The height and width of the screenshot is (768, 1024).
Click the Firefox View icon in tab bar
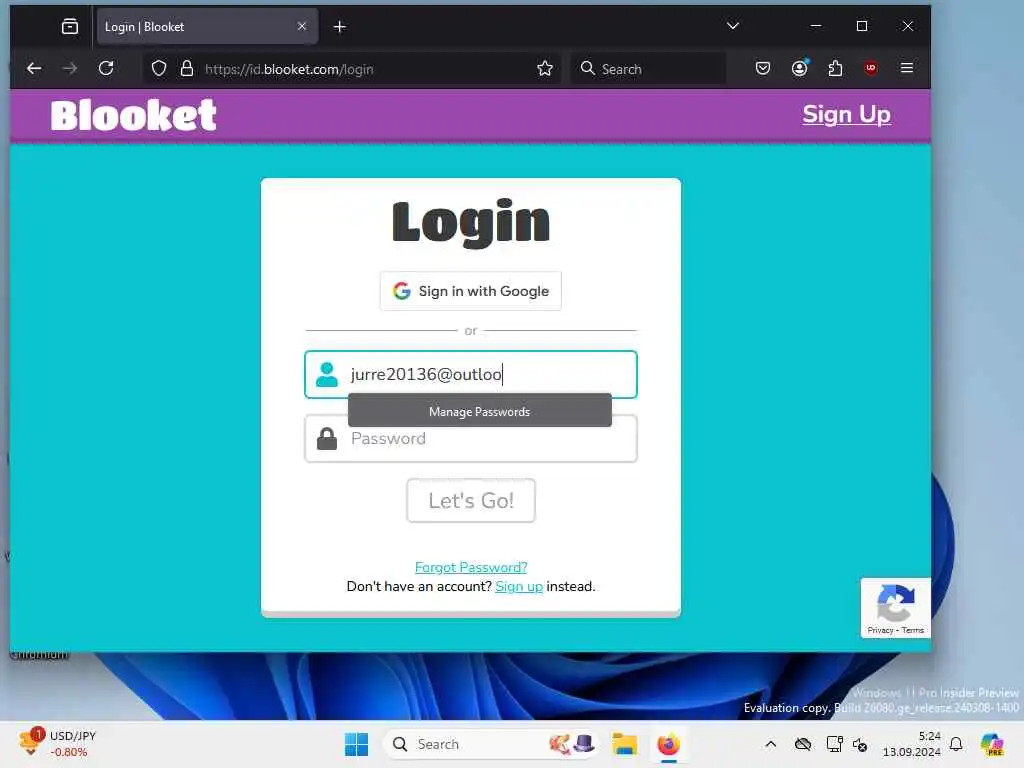pyautogui.click(x=70, y=27)
